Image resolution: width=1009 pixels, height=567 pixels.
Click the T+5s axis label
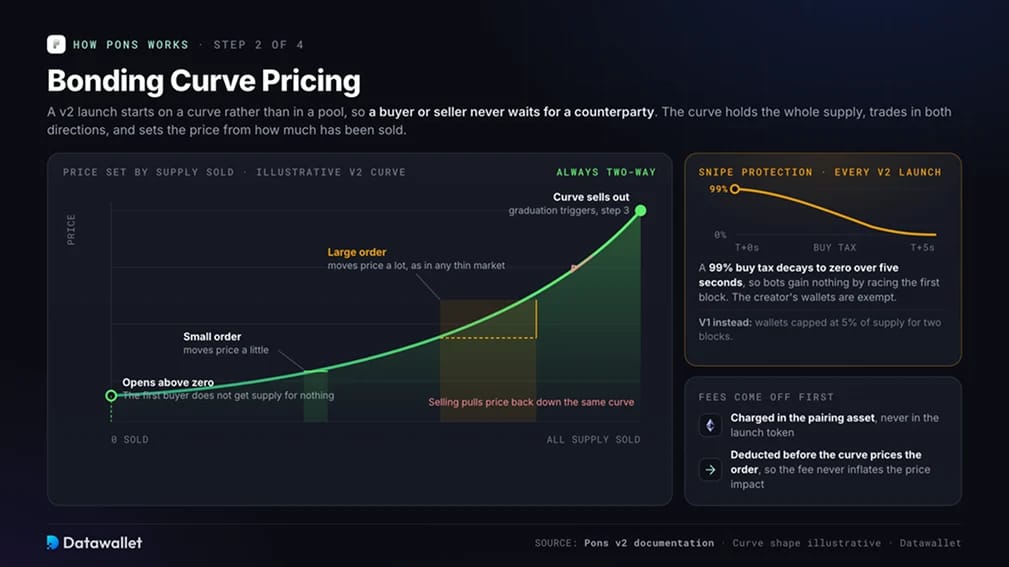[922, 248]
